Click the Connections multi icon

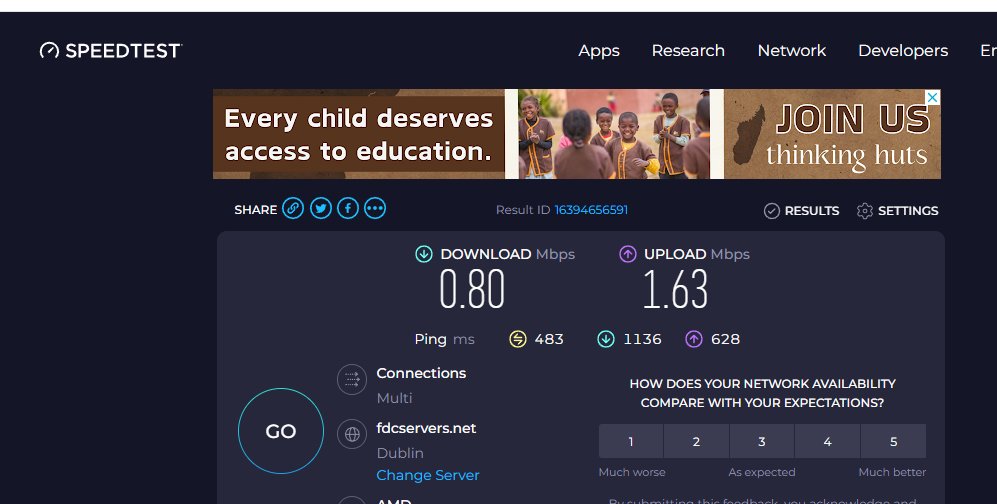pos(352,379)
